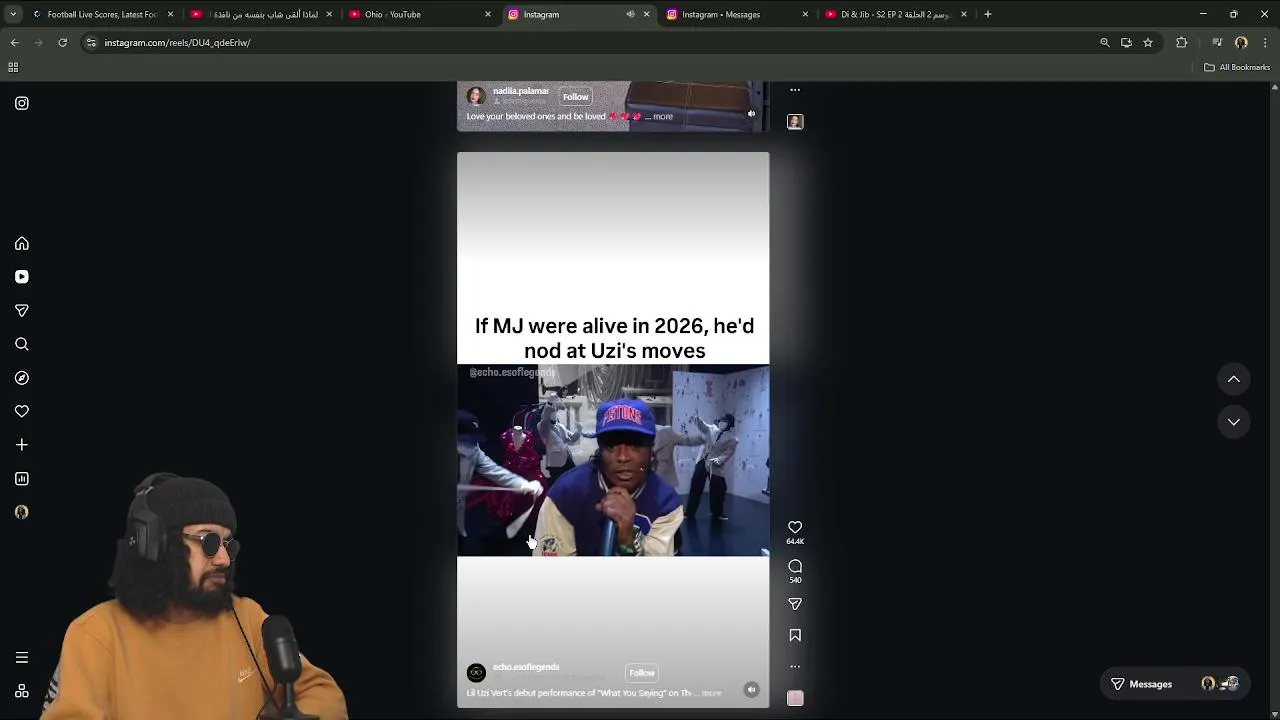Go to next reel with down chevron

coord(1234,422)
